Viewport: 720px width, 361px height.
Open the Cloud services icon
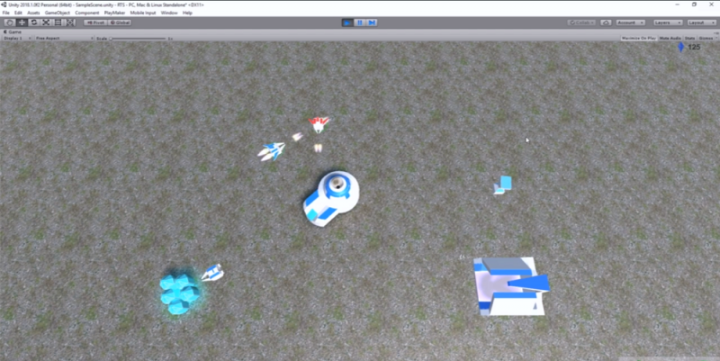tap(606, 23)
